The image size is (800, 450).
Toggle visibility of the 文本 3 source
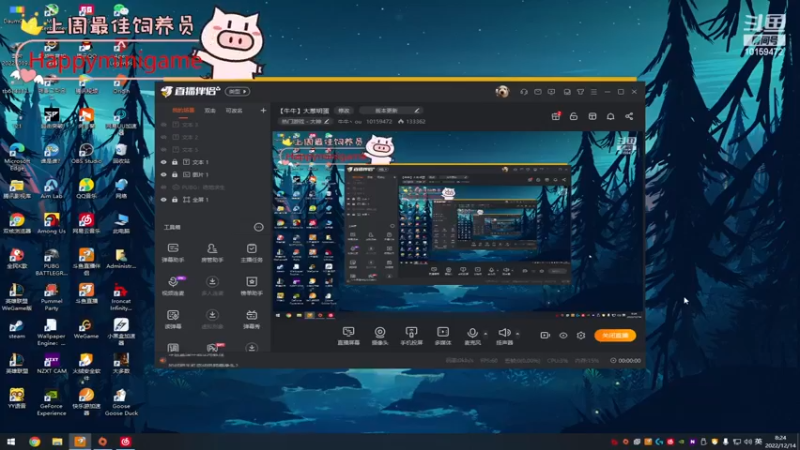pos(164,124)
